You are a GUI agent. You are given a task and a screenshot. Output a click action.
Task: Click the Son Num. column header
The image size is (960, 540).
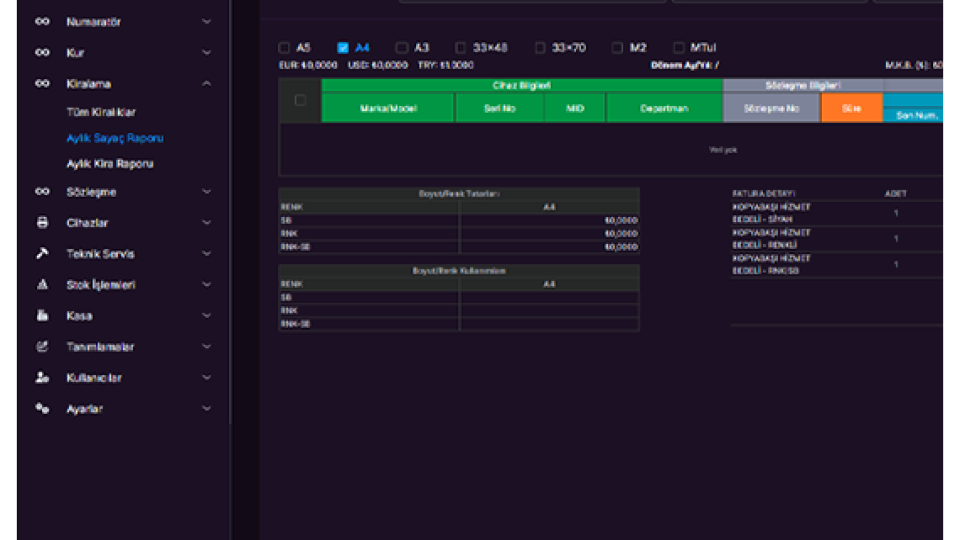pos(913,115)
